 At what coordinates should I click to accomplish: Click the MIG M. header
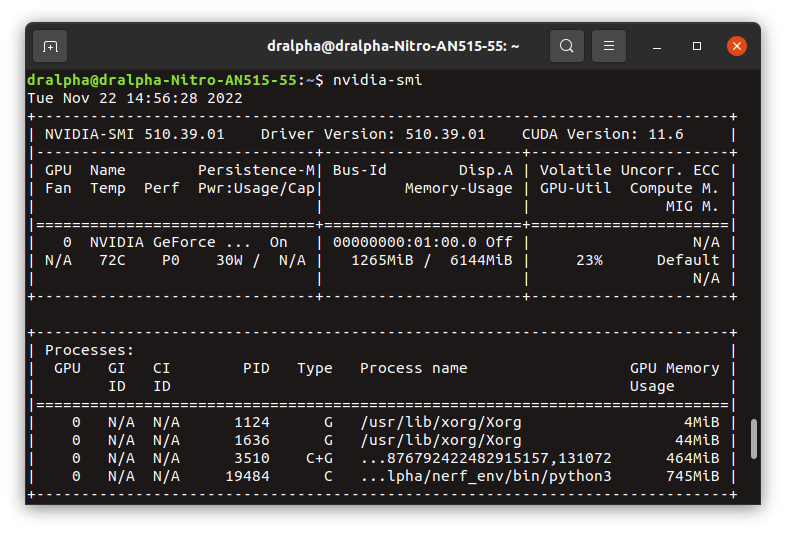coord(692,207)
